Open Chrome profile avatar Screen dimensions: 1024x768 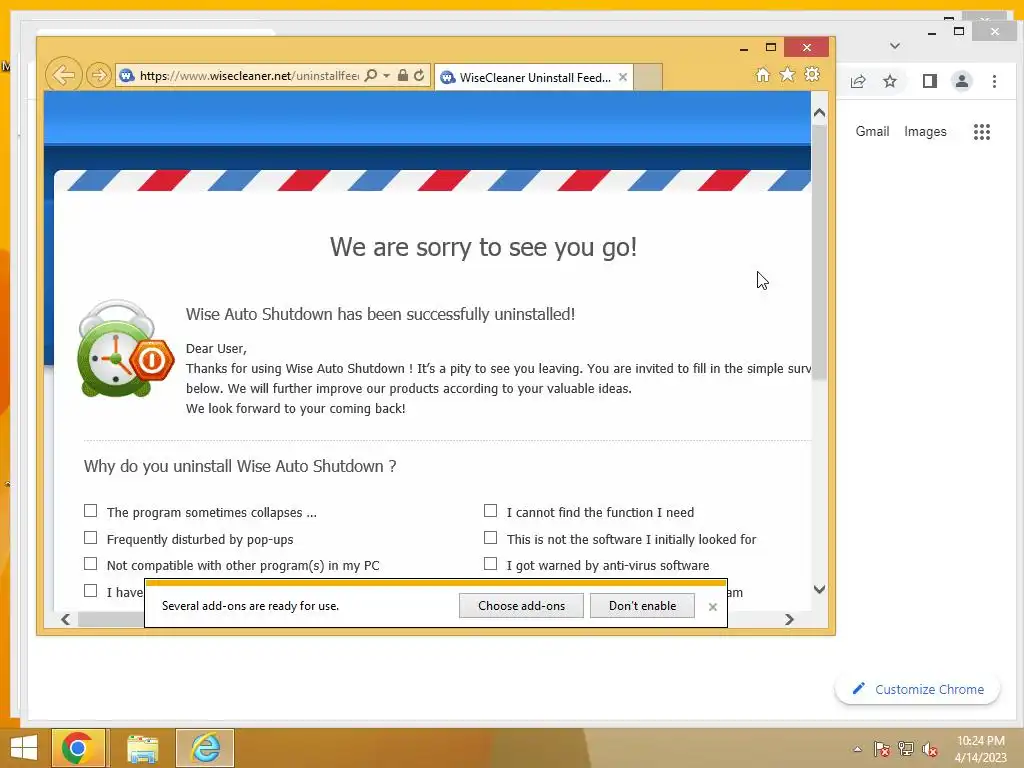click(961, 81)
